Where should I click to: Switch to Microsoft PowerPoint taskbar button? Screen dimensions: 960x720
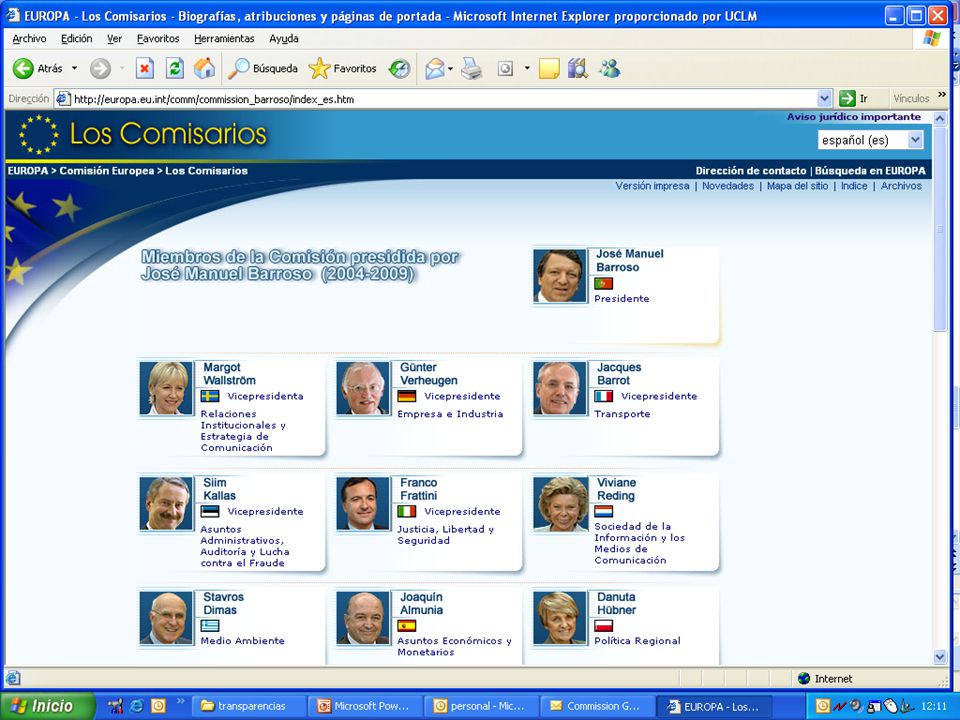(x=364, y=706)
